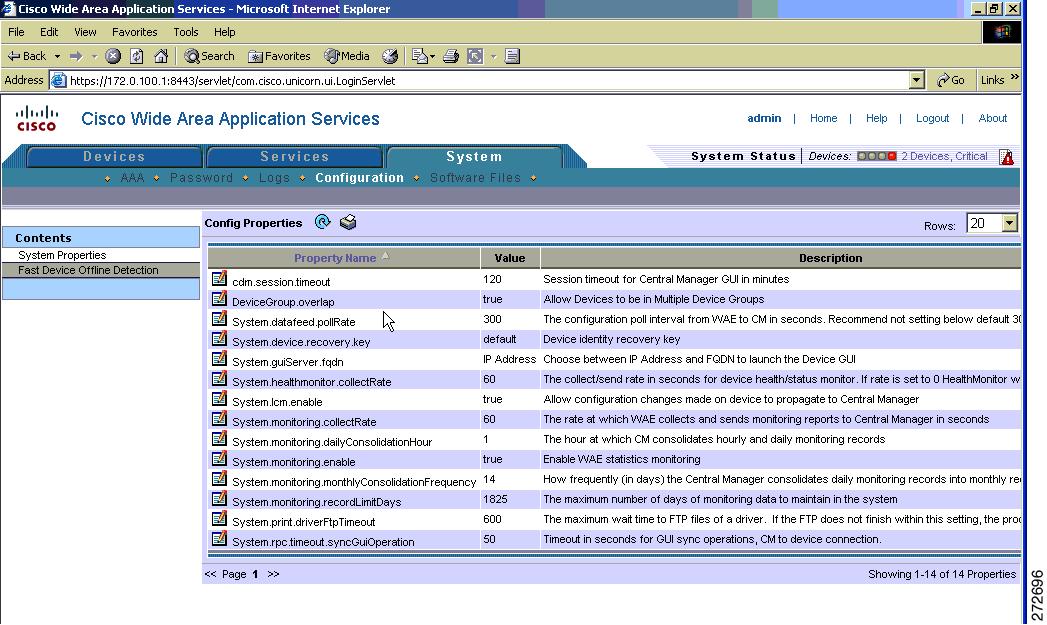
Task: Click the critical alarm icon in System Status
Action: pyautogui.click(x=1006, y=157)
